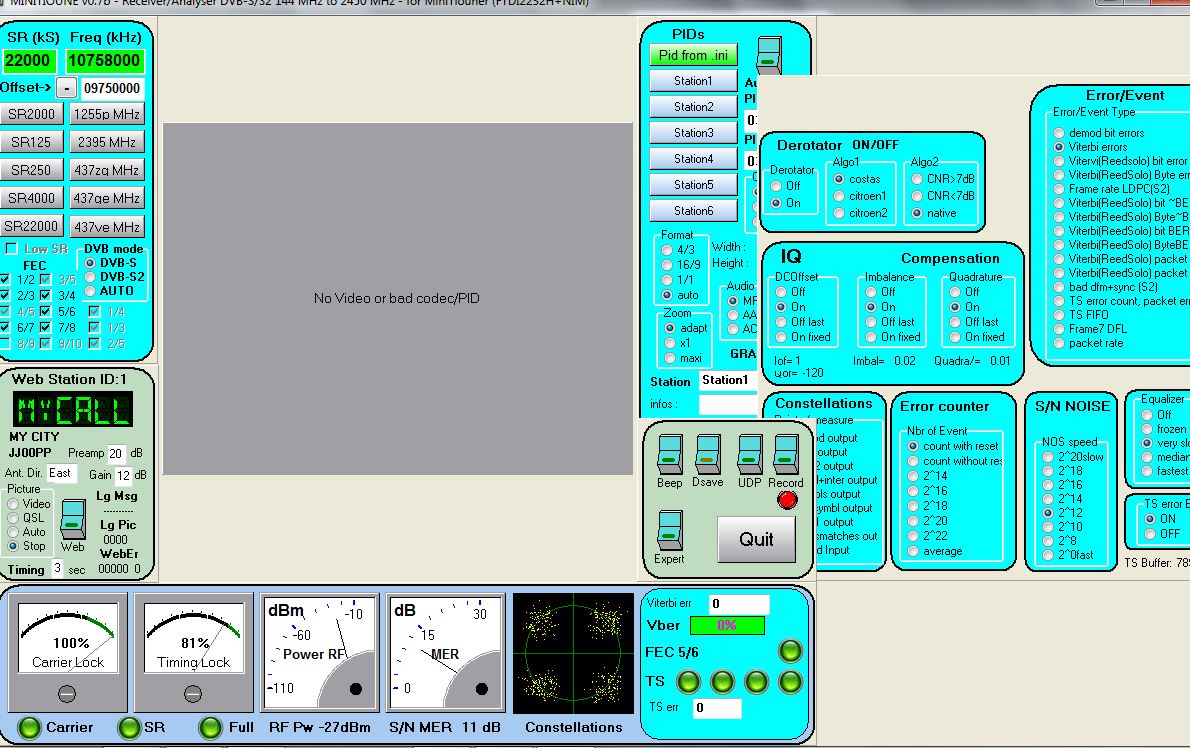Click the TS err count field
This screenshot has height=748, width=1190.
coord(717,708)
